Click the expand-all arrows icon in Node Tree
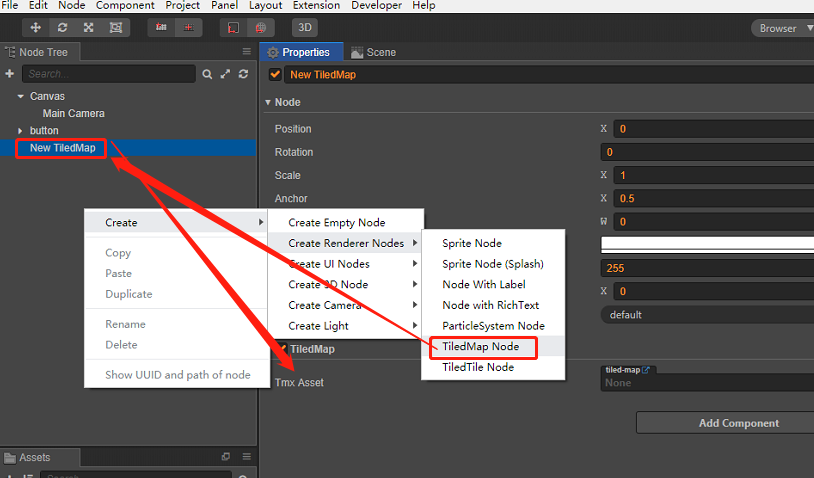 point(225,74)
